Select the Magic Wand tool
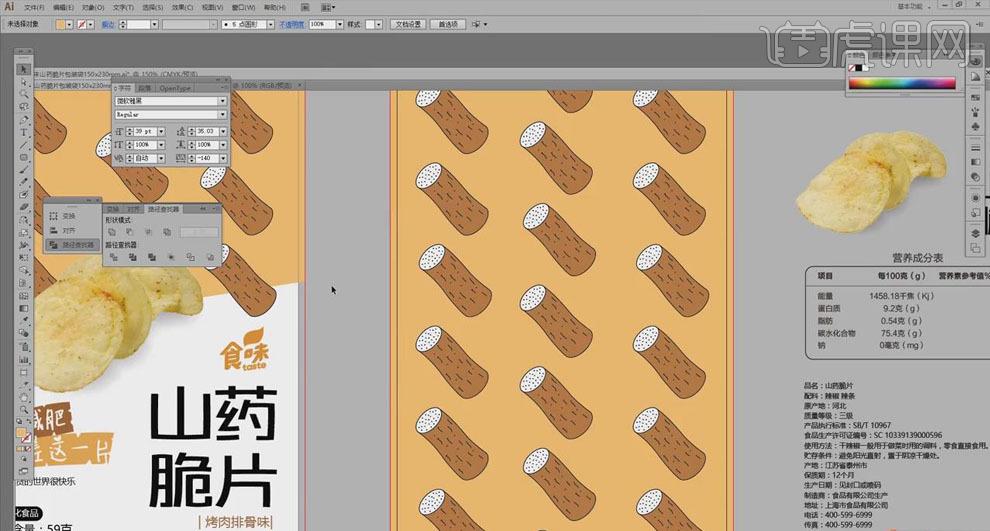This screenshot has width=990, height=531. (24, 93)
